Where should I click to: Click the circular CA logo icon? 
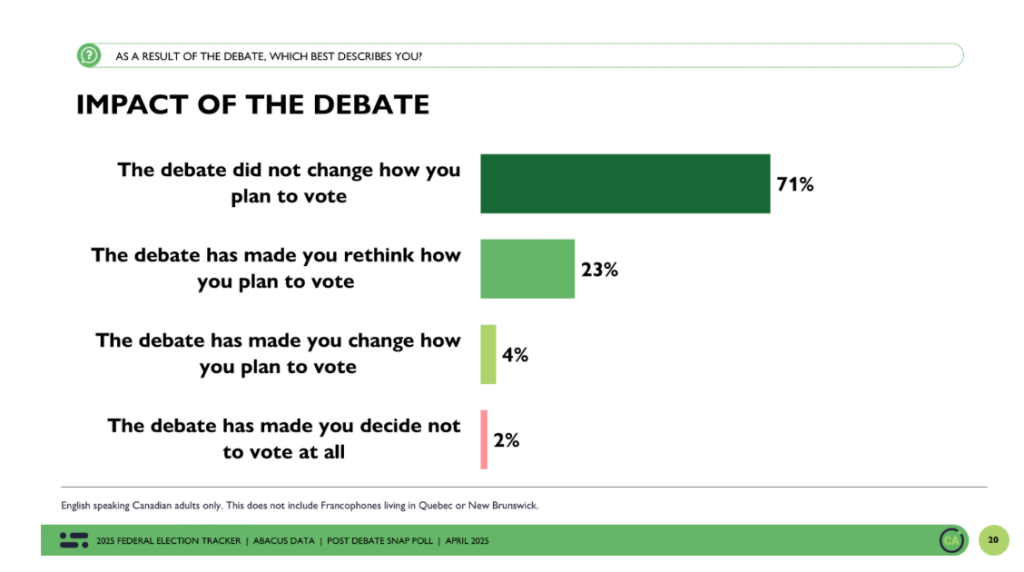tap(952, 540)
